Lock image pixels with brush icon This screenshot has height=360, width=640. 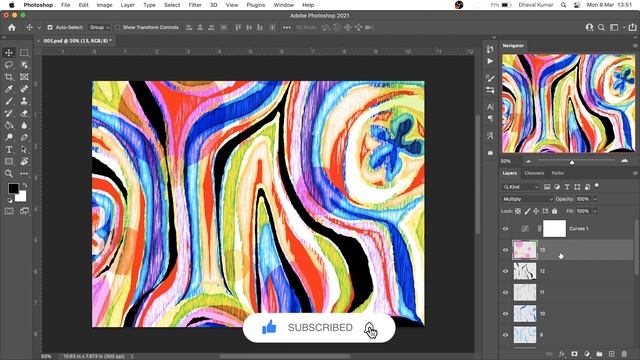pos(527,211)
